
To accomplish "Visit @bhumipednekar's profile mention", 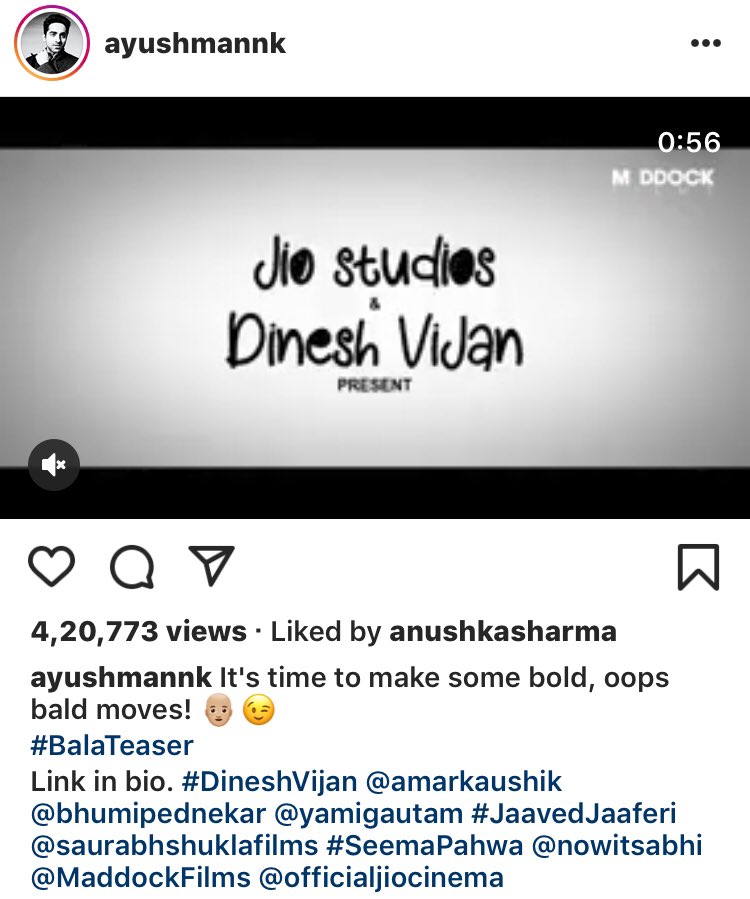I will pyautogui.click(x=149, y=814).
